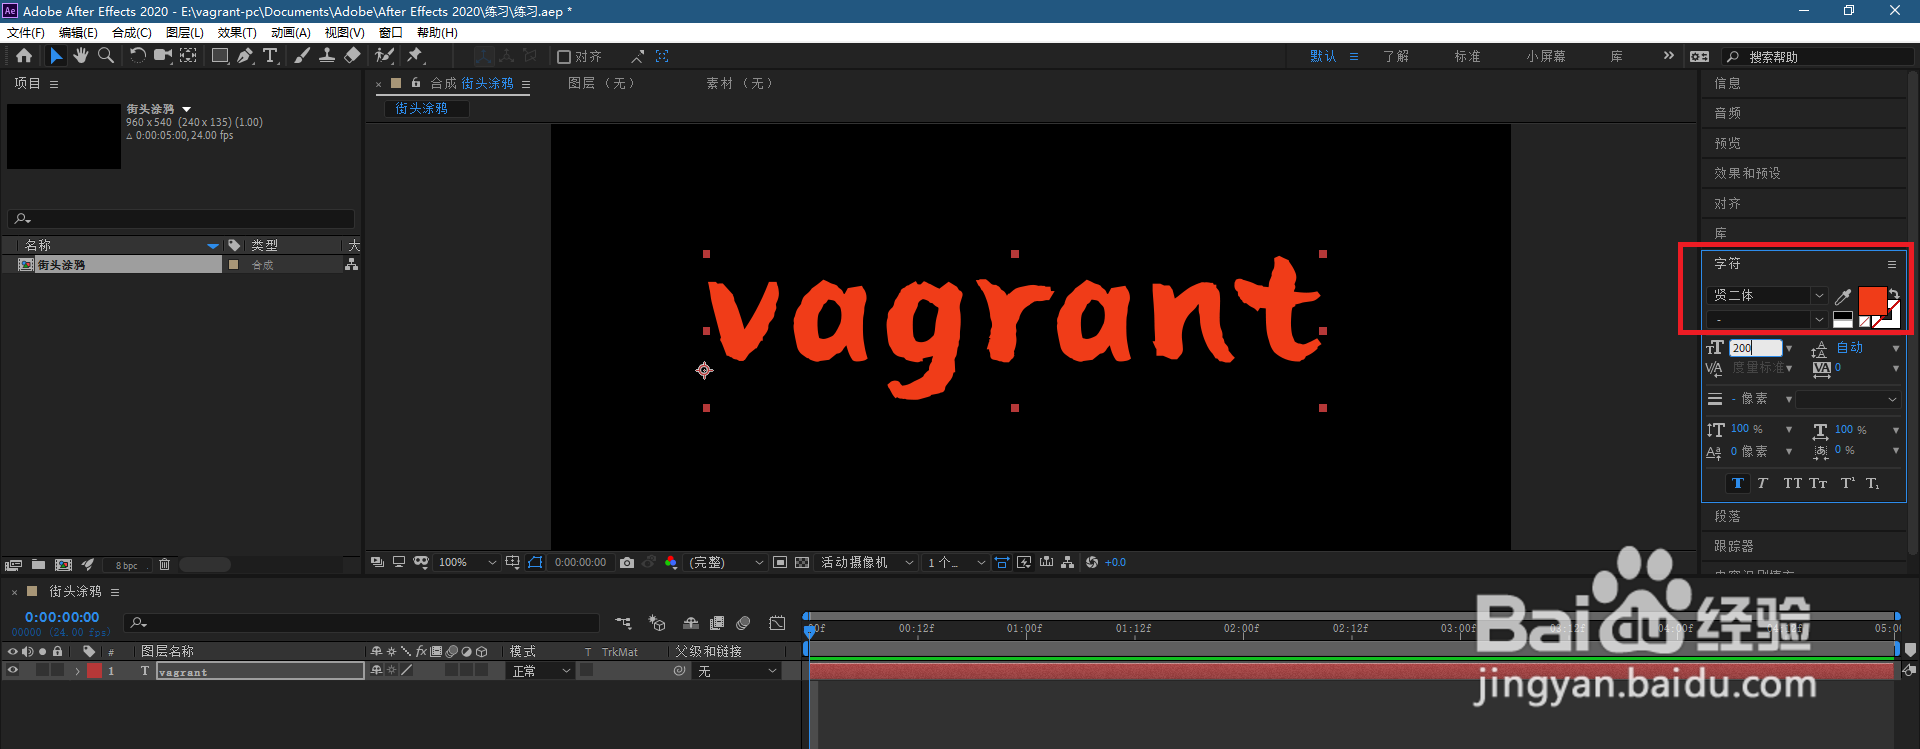Select the Rotation tool
This screenshot has width=1920, height=749.
tap(138, 56)
